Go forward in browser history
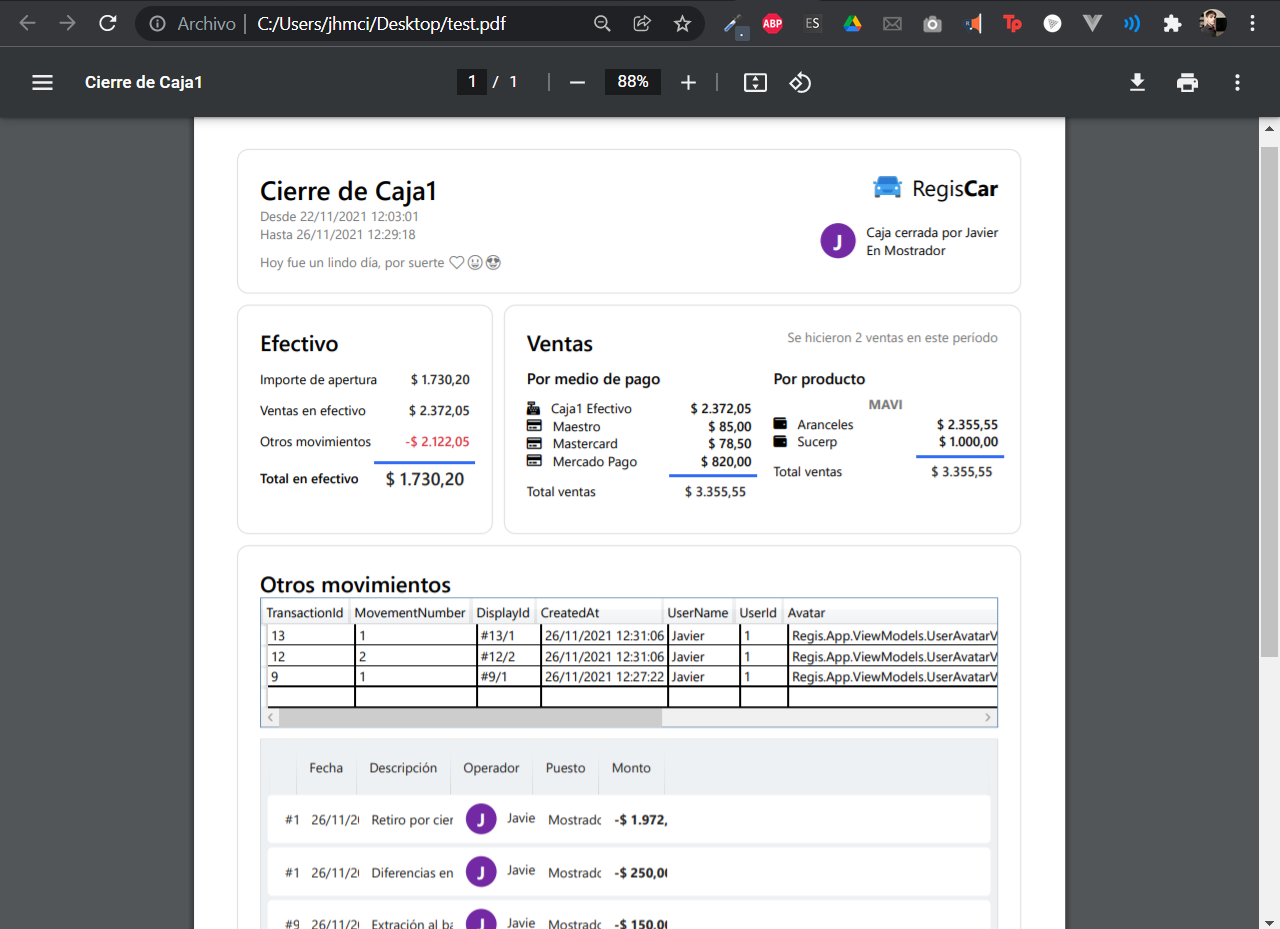The width and height of the screenshot is (1280, 929). click(67, 23)
